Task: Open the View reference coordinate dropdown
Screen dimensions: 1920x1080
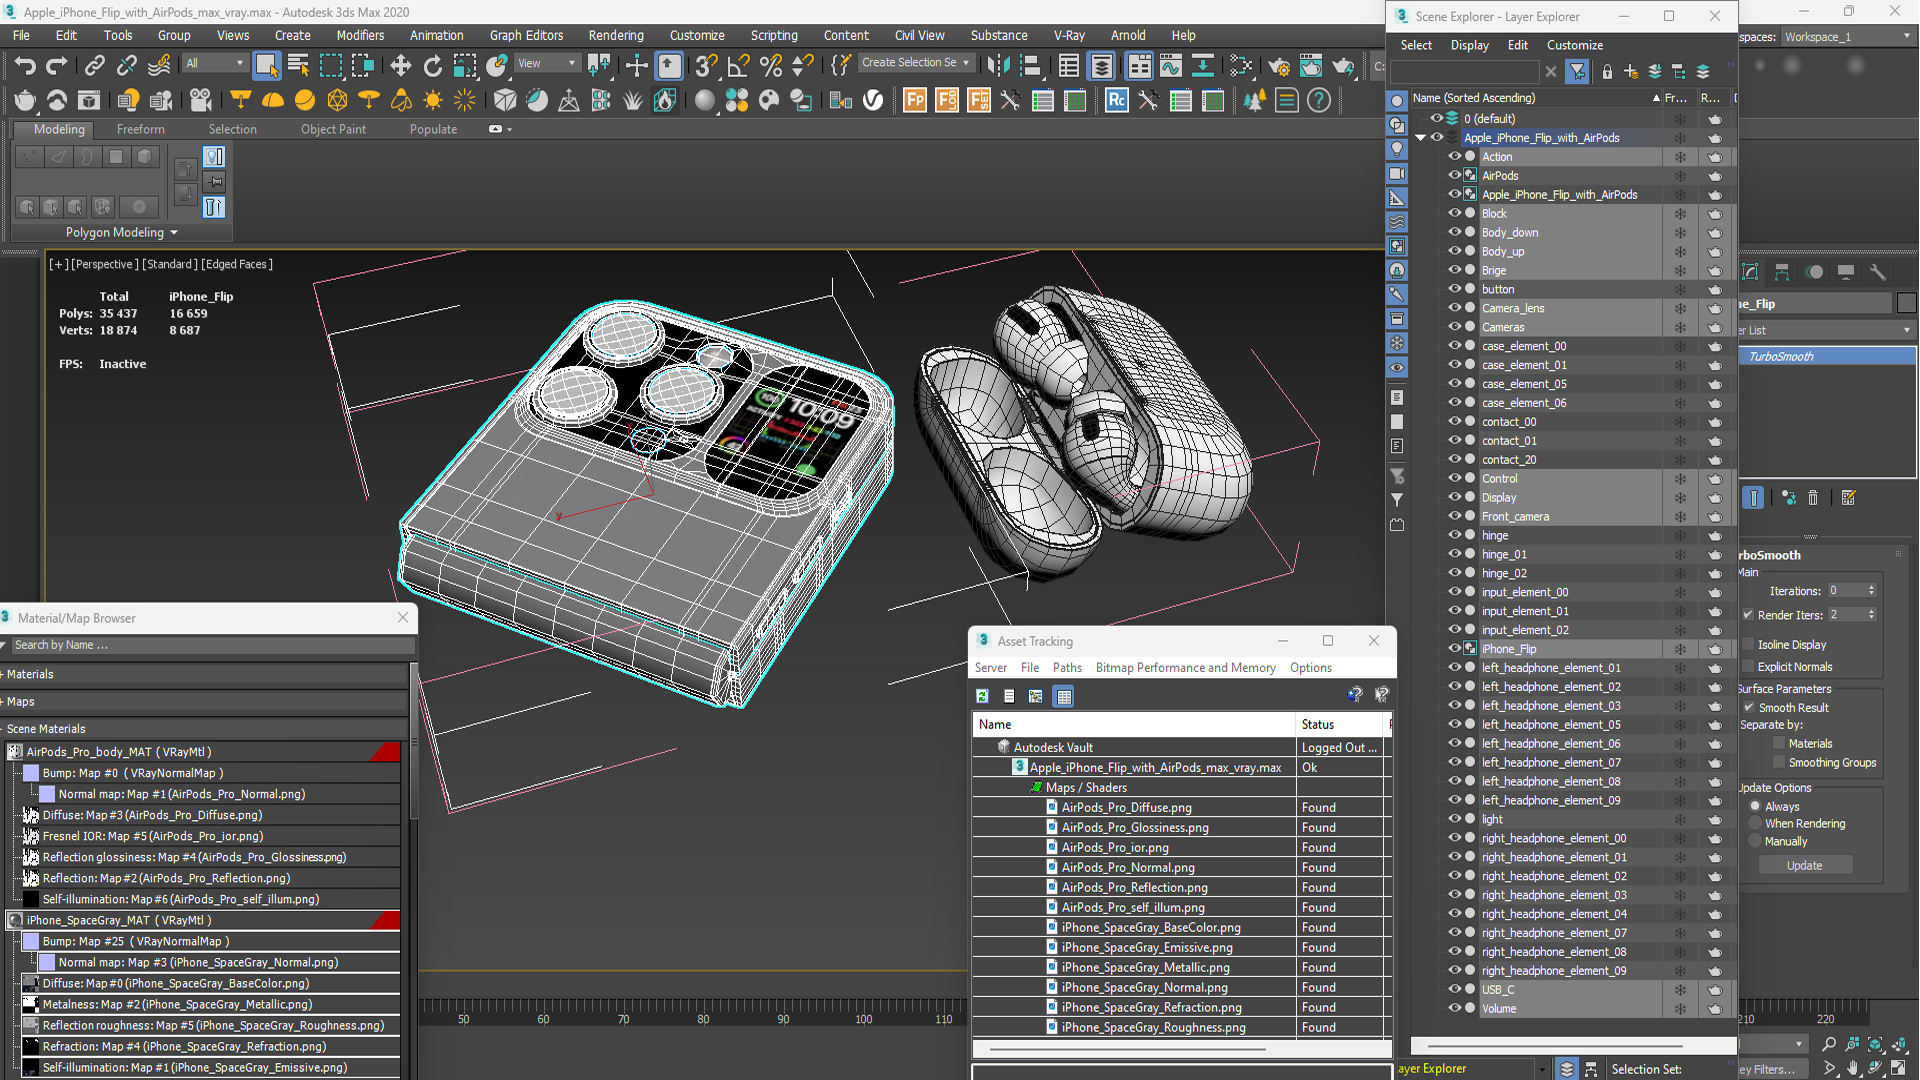Action: [547, 63]
